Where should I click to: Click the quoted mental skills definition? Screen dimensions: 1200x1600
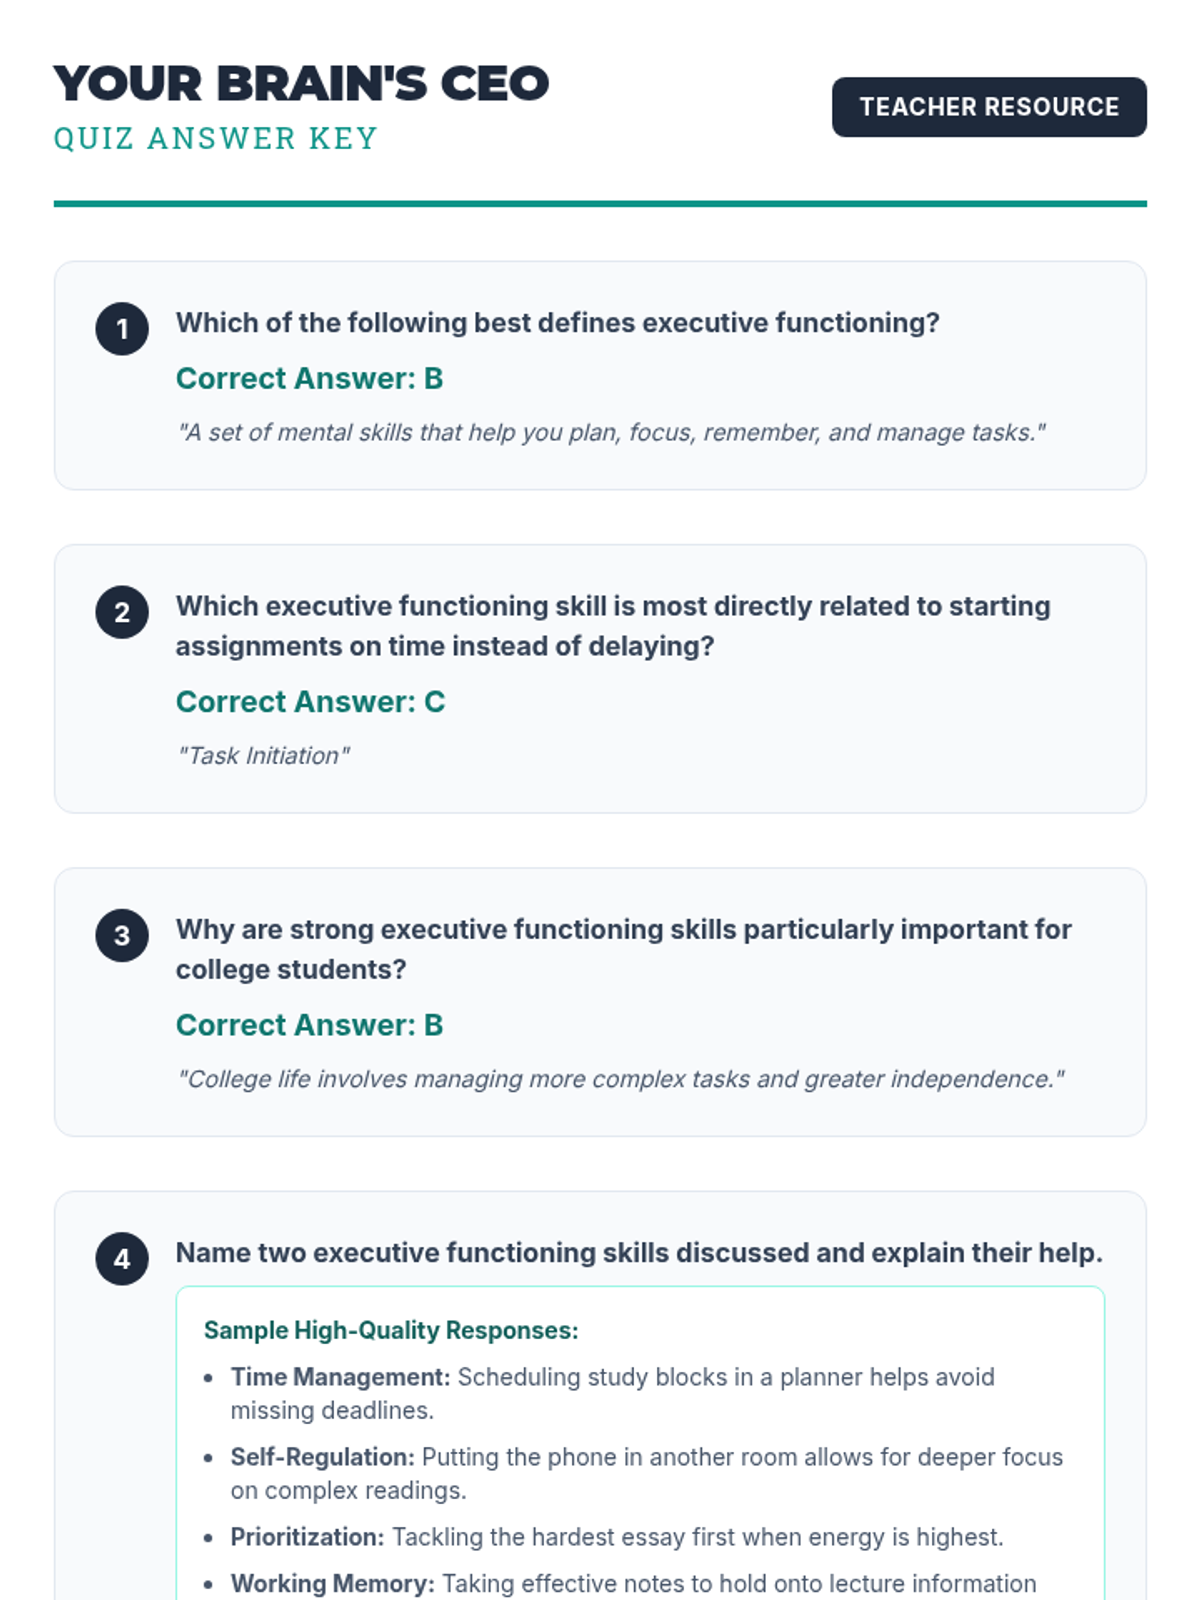coord(611,432)
